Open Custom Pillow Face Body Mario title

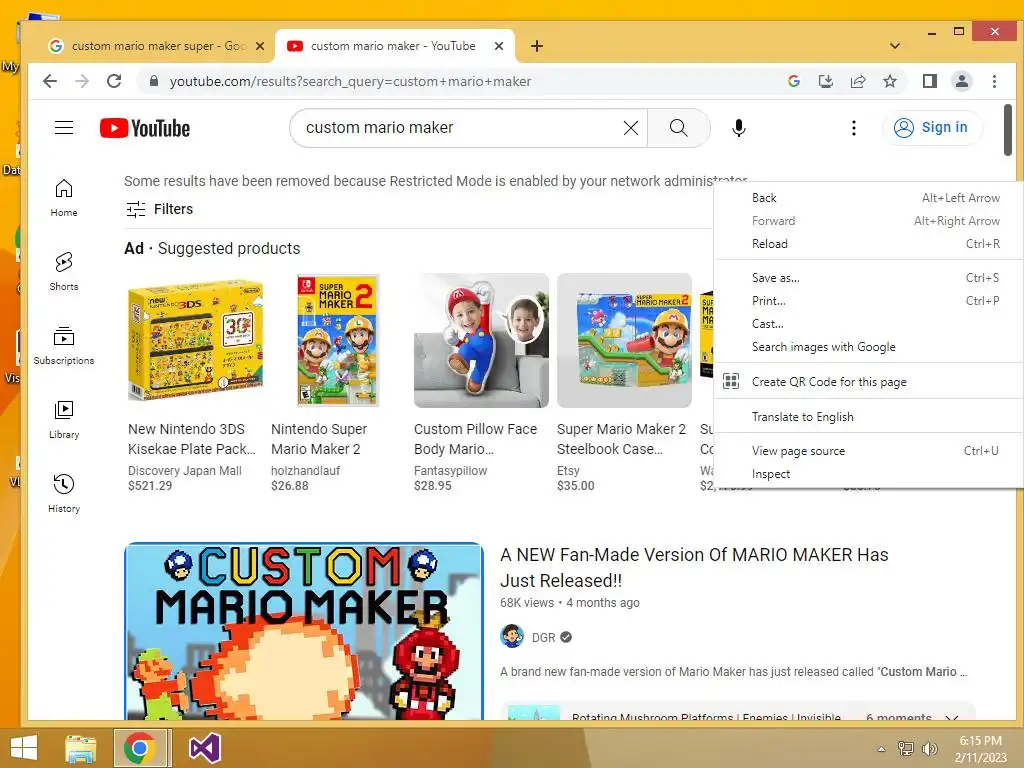475,439
